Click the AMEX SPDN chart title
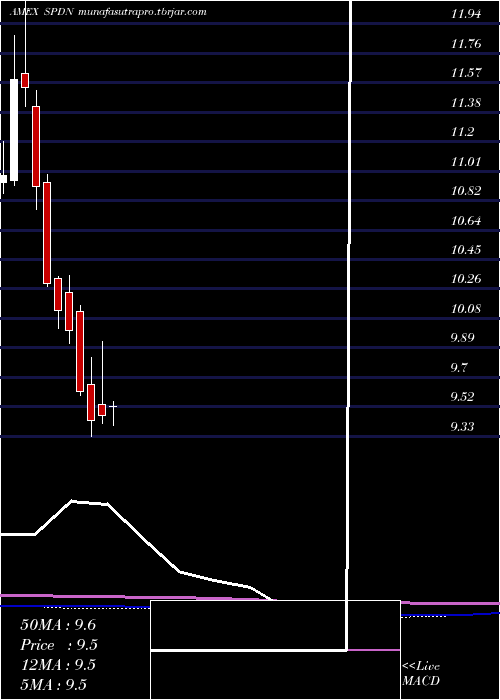The image size is (500, 700). (108, 12)
